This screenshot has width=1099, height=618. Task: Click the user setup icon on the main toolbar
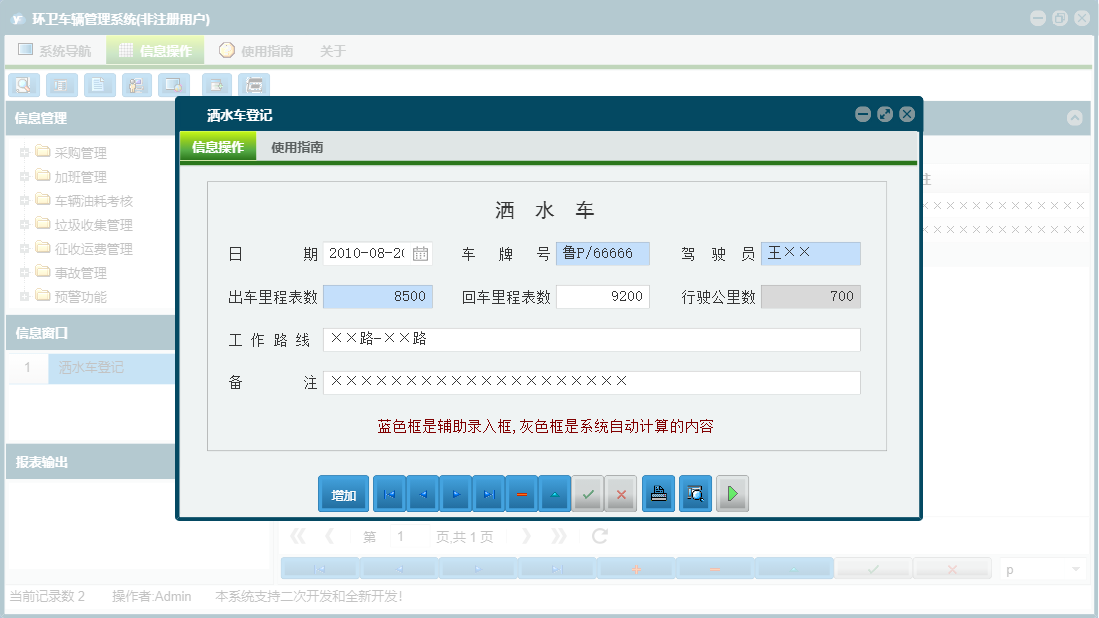[x=136, y=85]
